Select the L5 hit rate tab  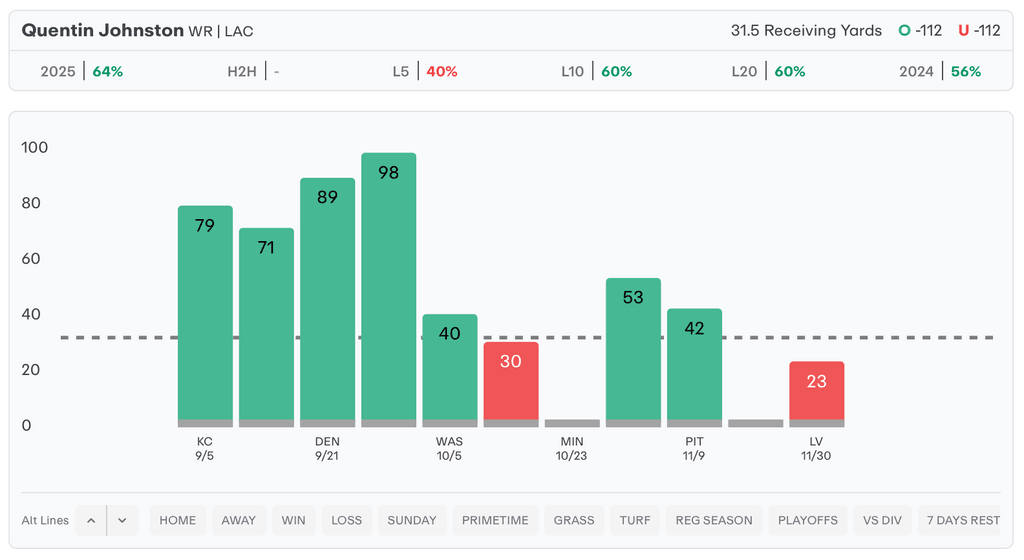pyautogui.click(x=425, y=72)
